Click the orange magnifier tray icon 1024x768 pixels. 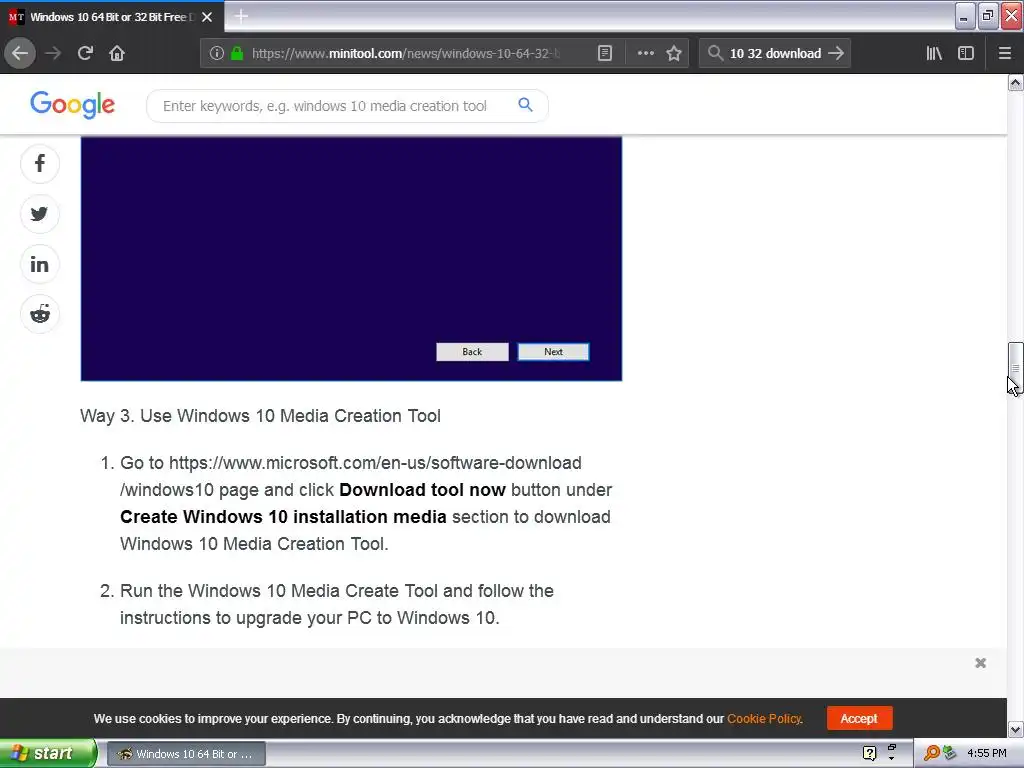(931, 753)
